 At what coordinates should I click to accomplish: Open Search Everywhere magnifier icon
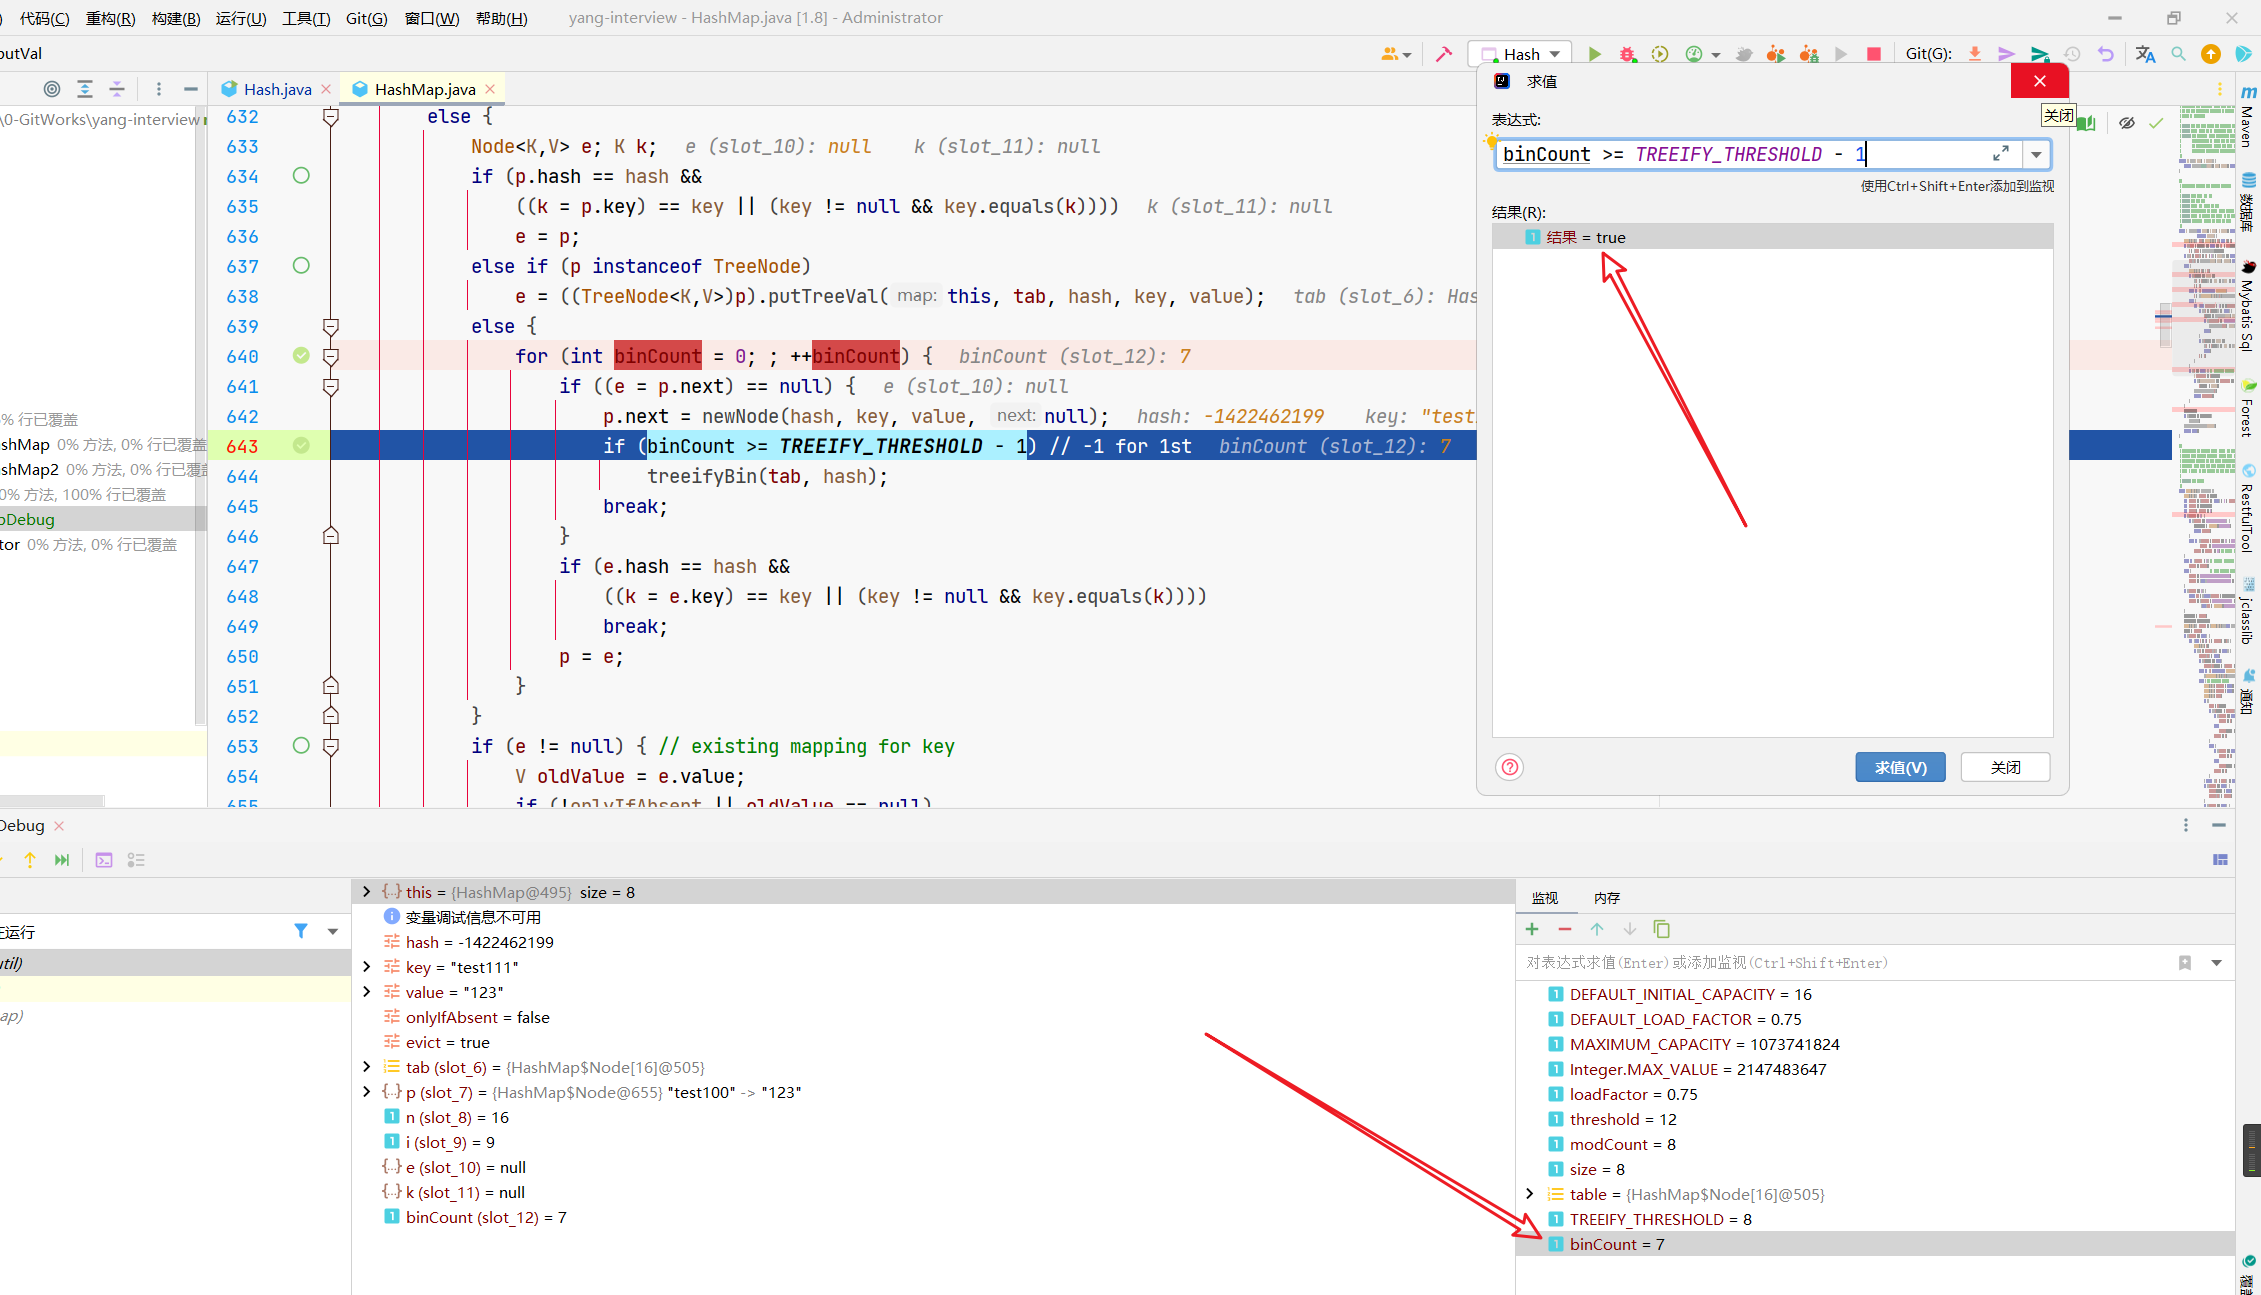point(2178,54)
